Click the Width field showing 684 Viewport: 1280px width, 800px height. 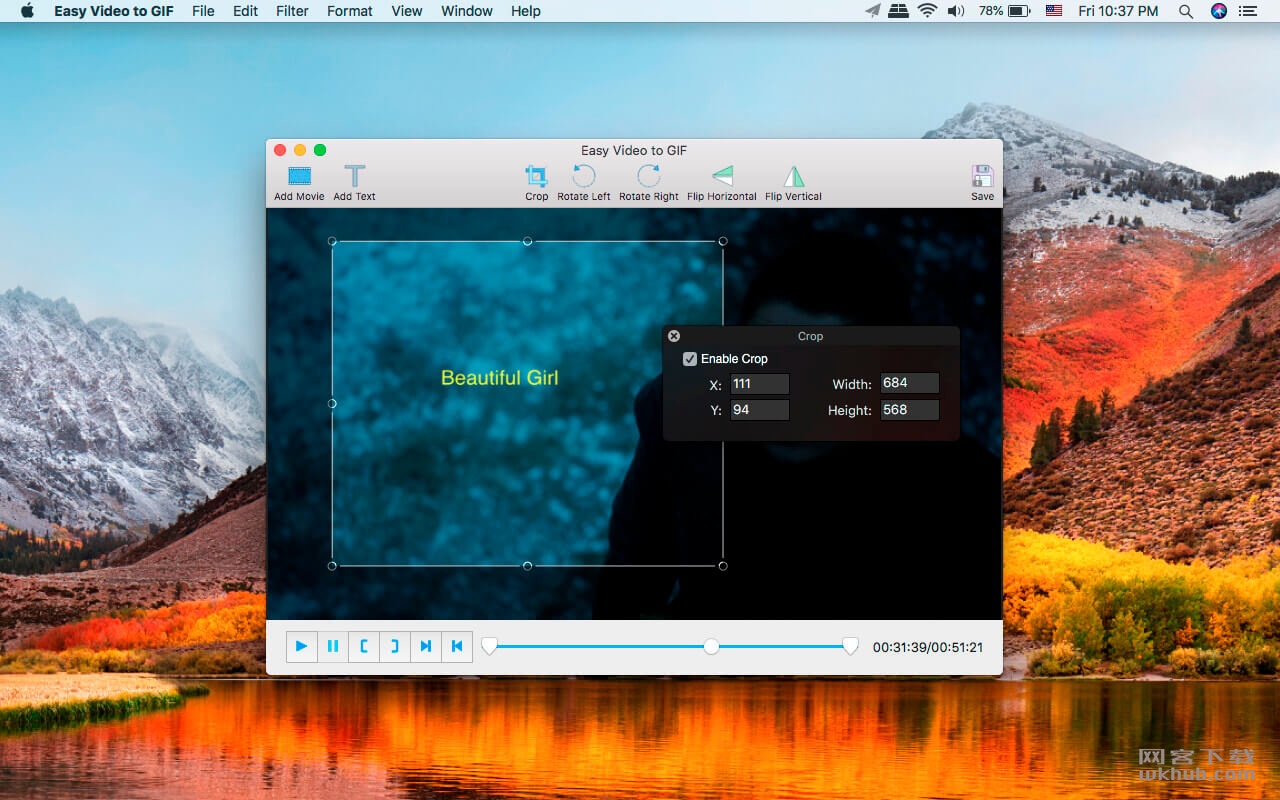tap(910, 383)
